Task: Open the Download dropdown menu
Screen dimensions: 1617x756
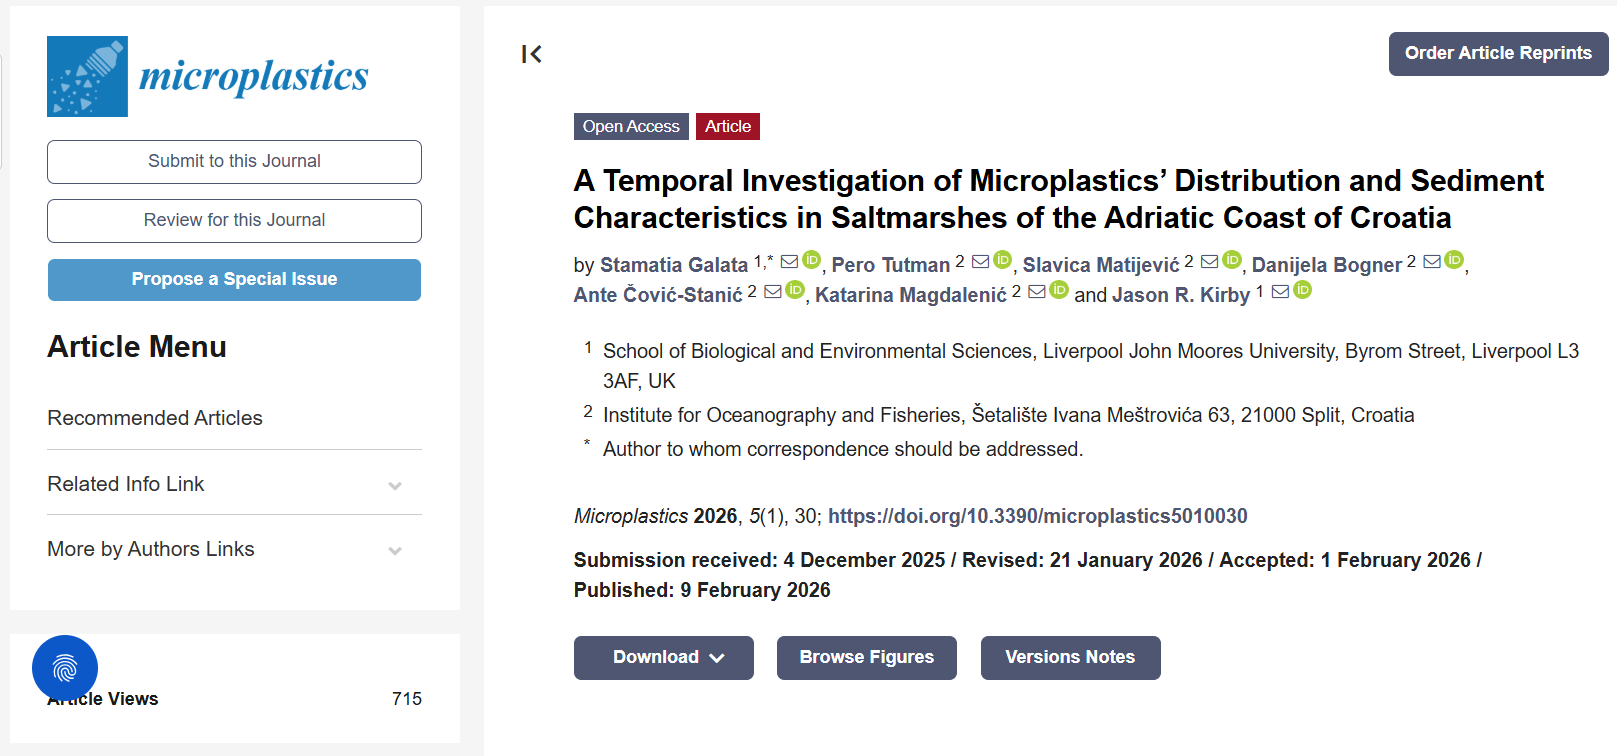Action: 664,658
